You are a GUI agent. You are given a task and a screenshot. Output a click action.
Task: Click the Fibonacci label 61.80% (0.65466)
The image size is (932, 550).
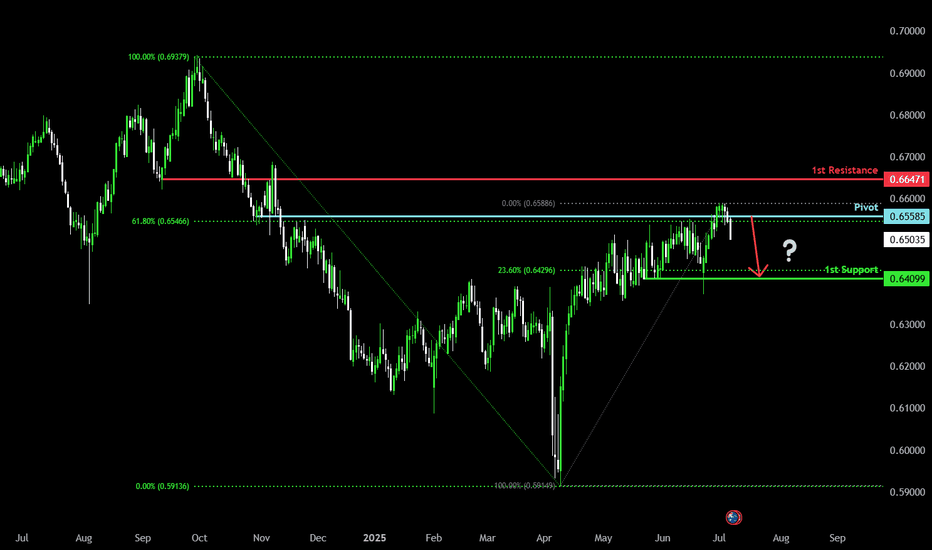pyautogui.click(x=160, y=221)
